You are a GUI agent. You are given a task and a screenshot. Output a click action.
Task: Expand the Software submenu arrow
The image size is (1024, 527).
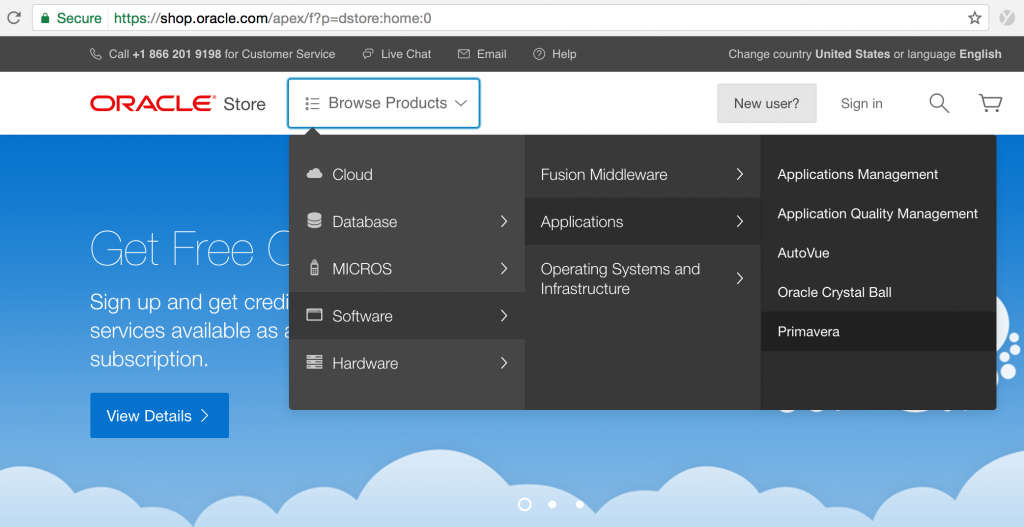click(x=504, y=315)
